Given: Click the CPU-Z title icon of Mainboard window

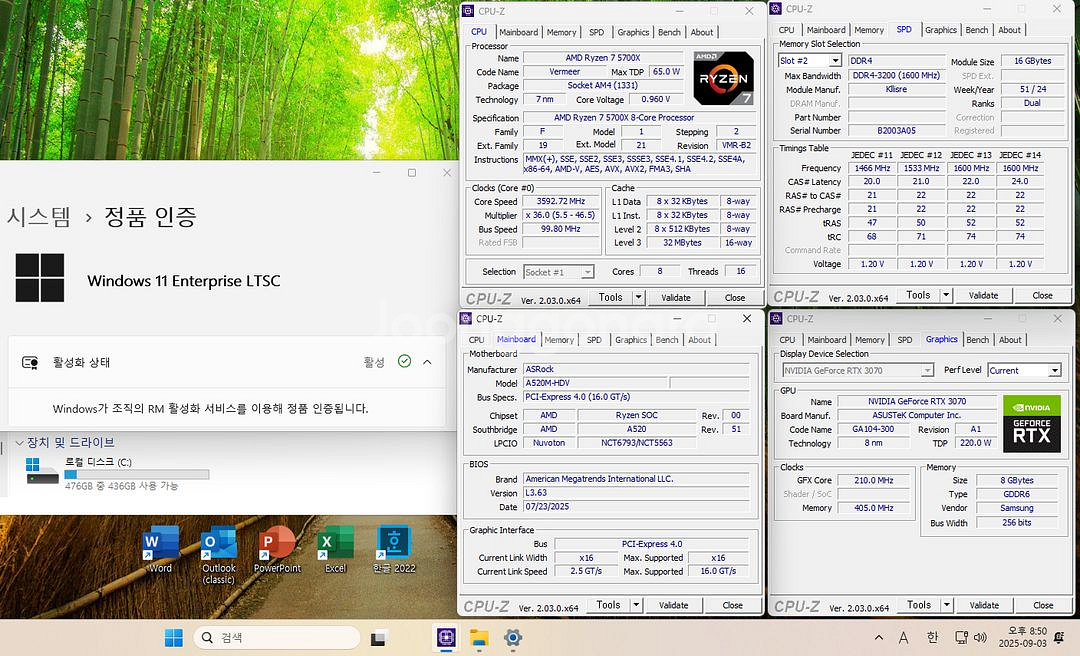Looking at the screenshot, I should coord(468,318).
